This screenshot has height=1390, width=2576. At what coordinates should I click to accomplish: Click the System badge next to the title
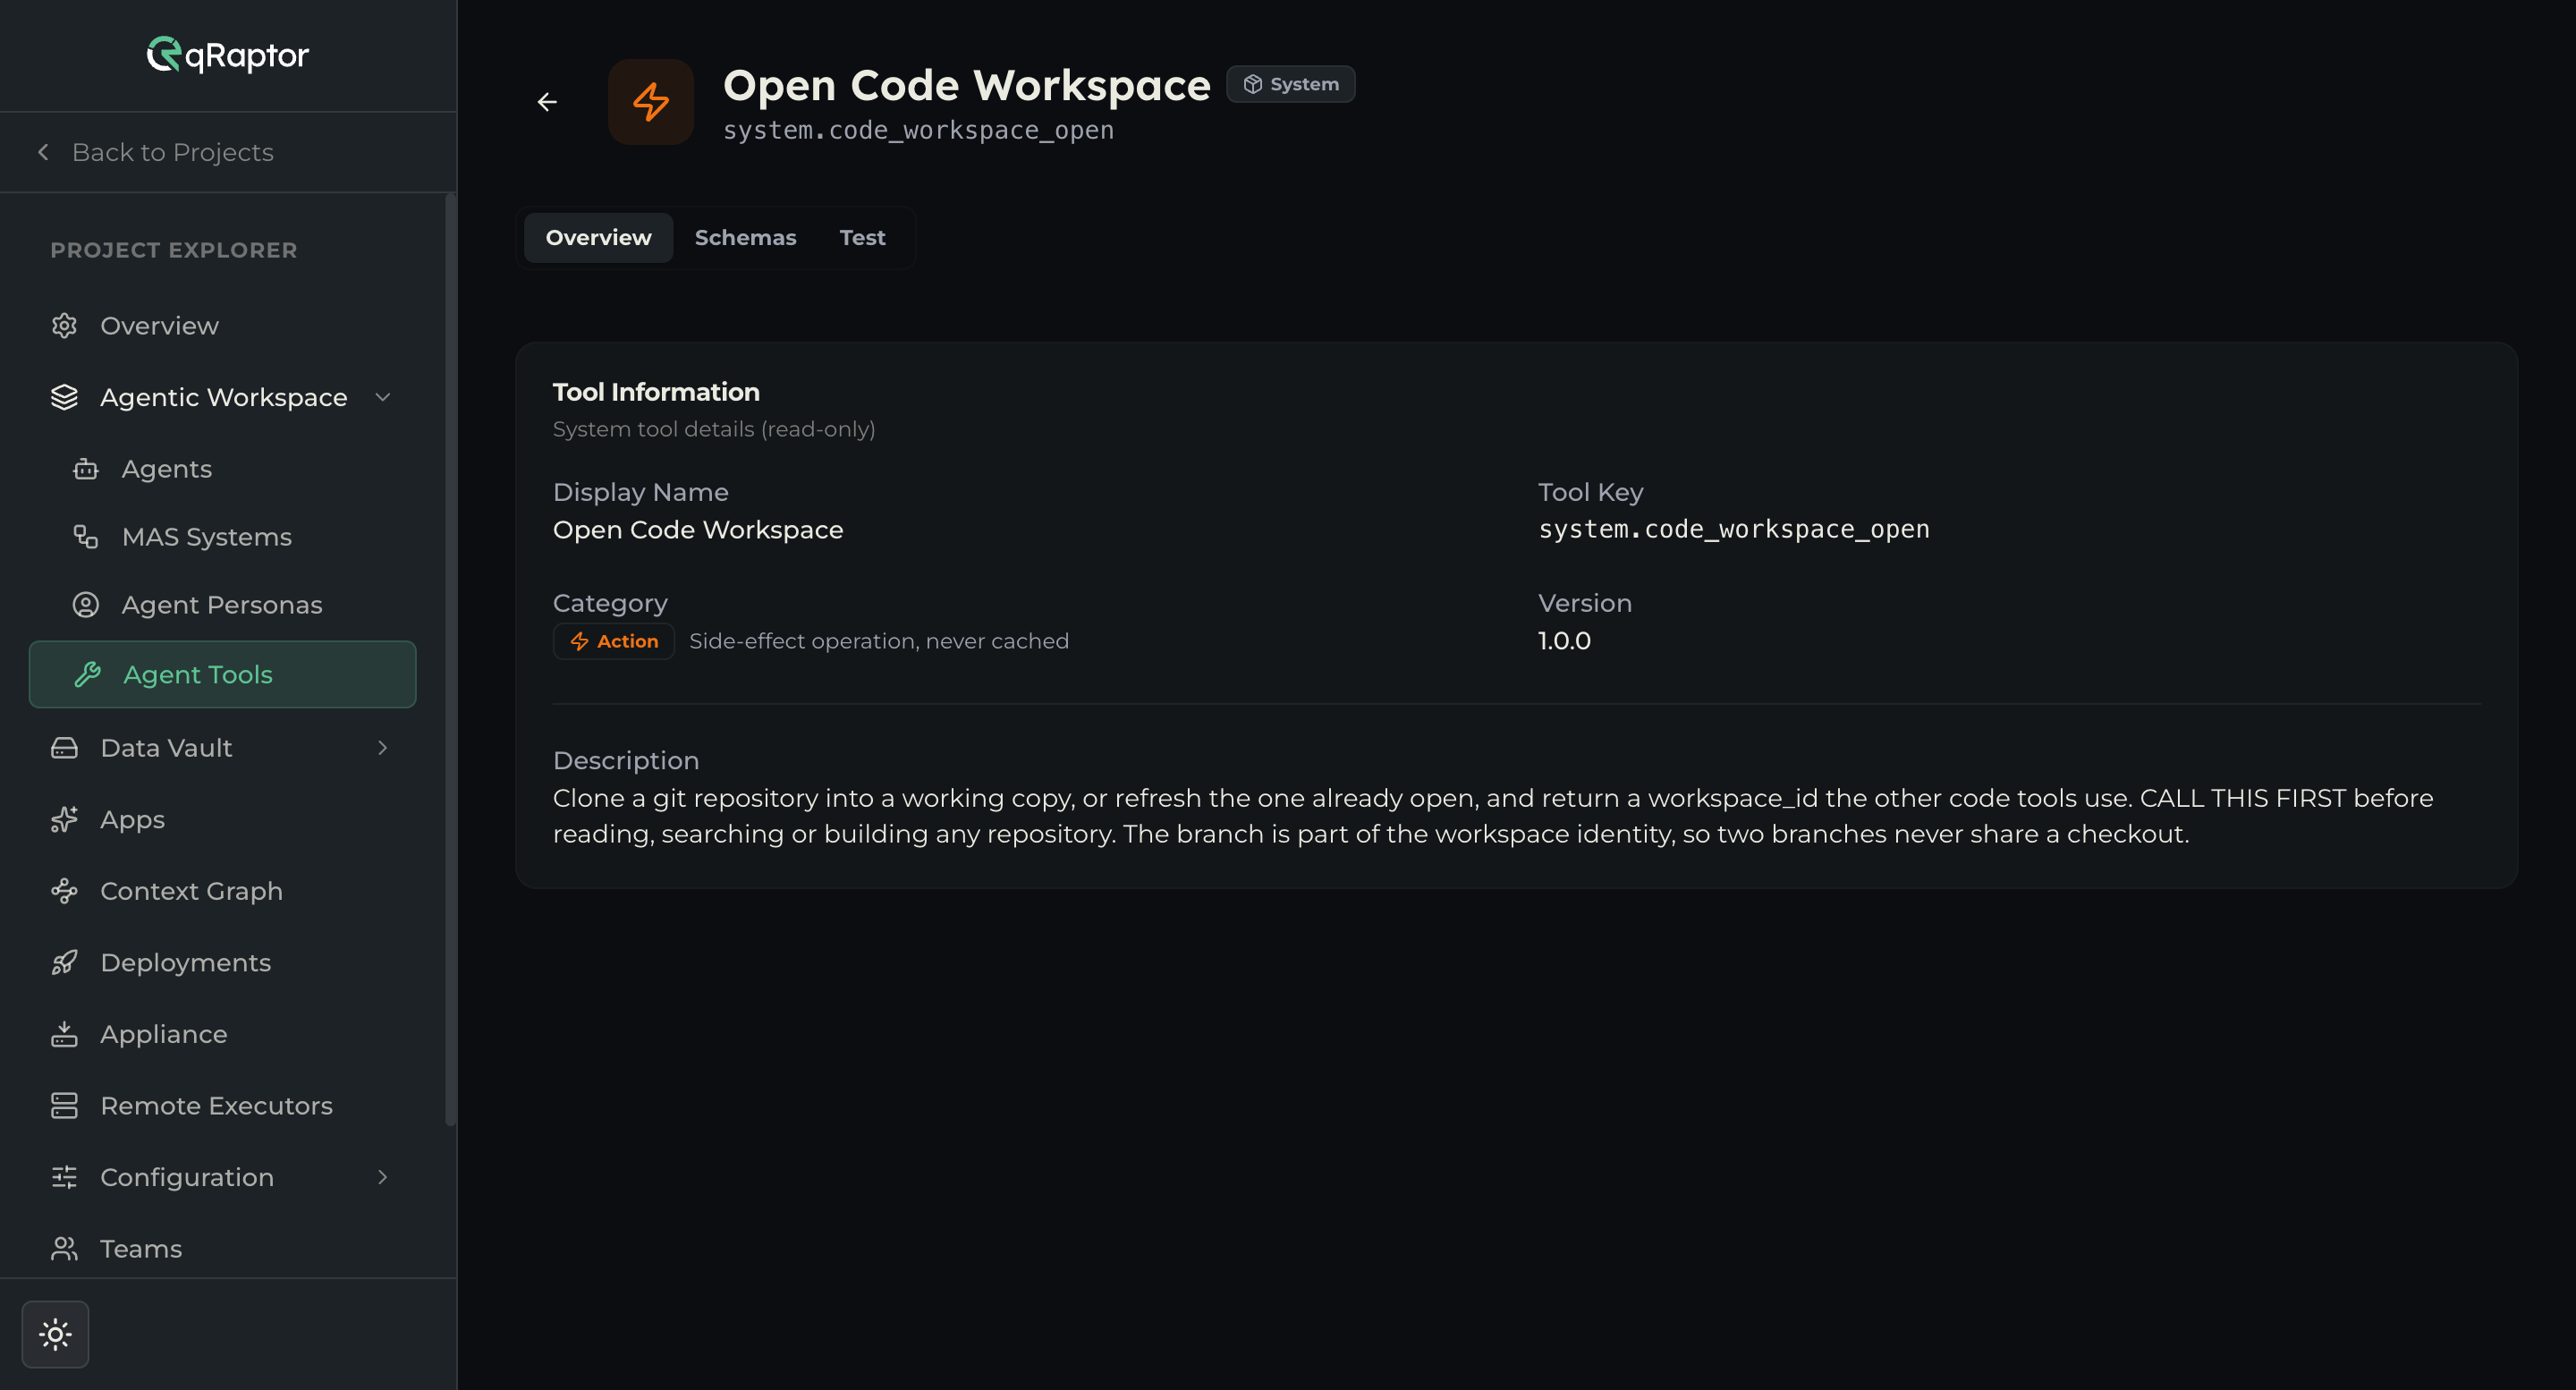pyautogui.click(x=1291, y=84)
